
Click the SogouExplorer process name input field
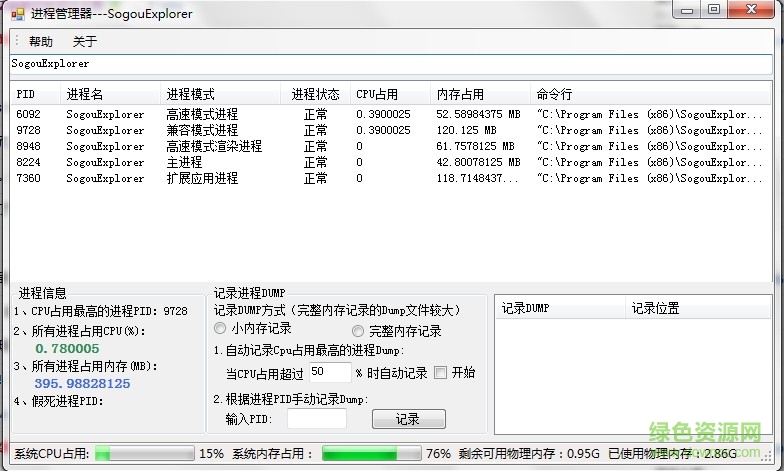391,64
